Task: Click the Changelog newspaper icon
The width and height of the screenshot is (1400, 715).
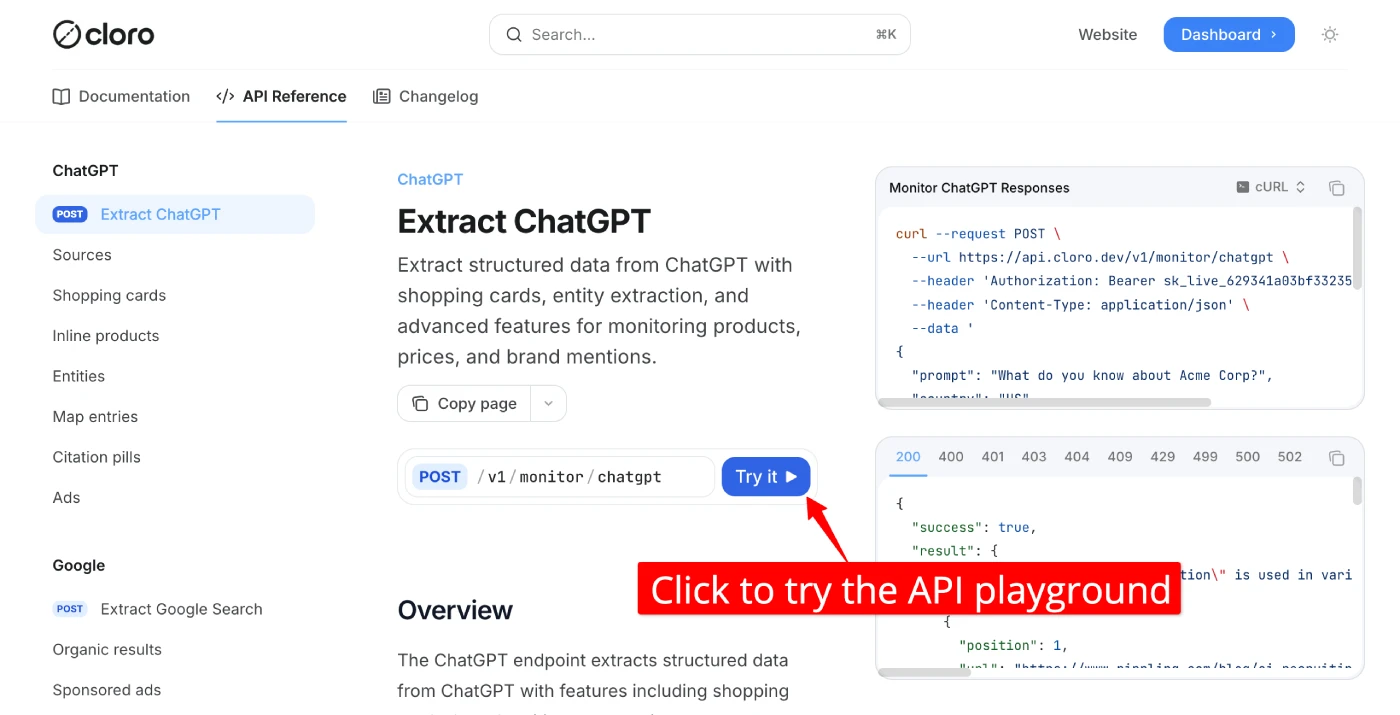Action: (381, 96)
